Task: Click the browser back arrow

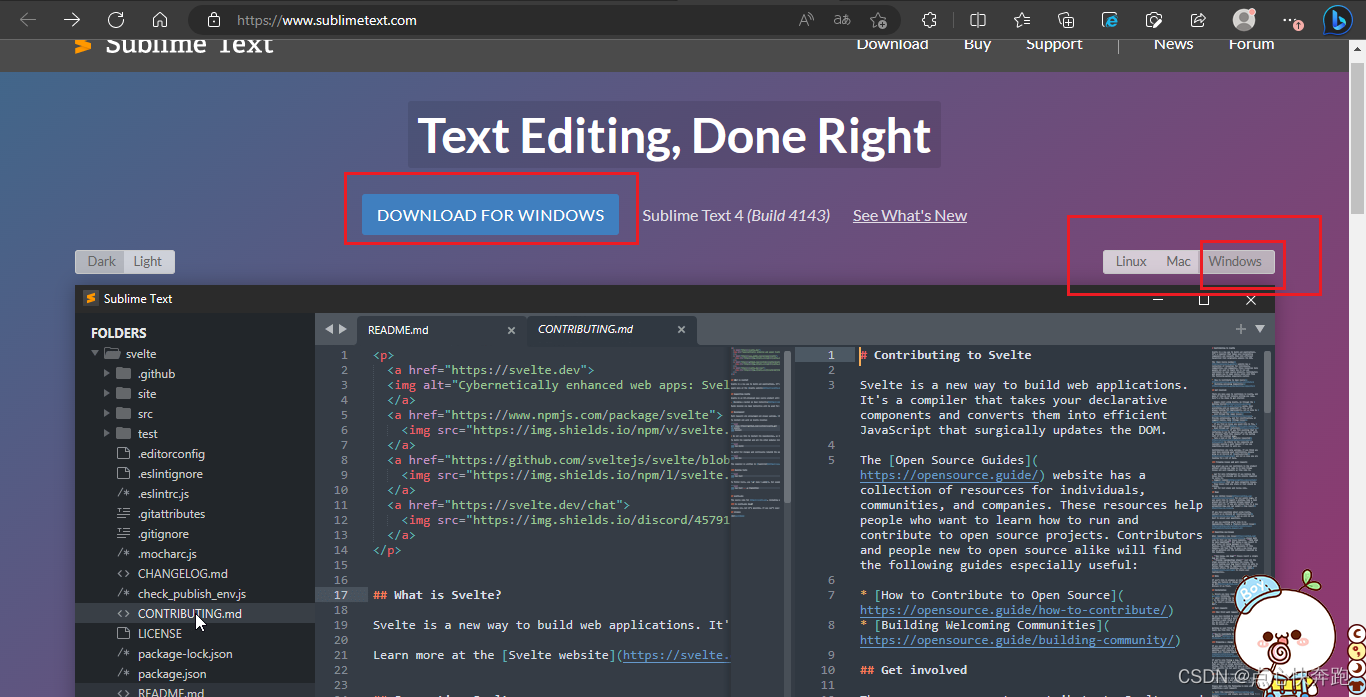Action: [x=28, y=20]
